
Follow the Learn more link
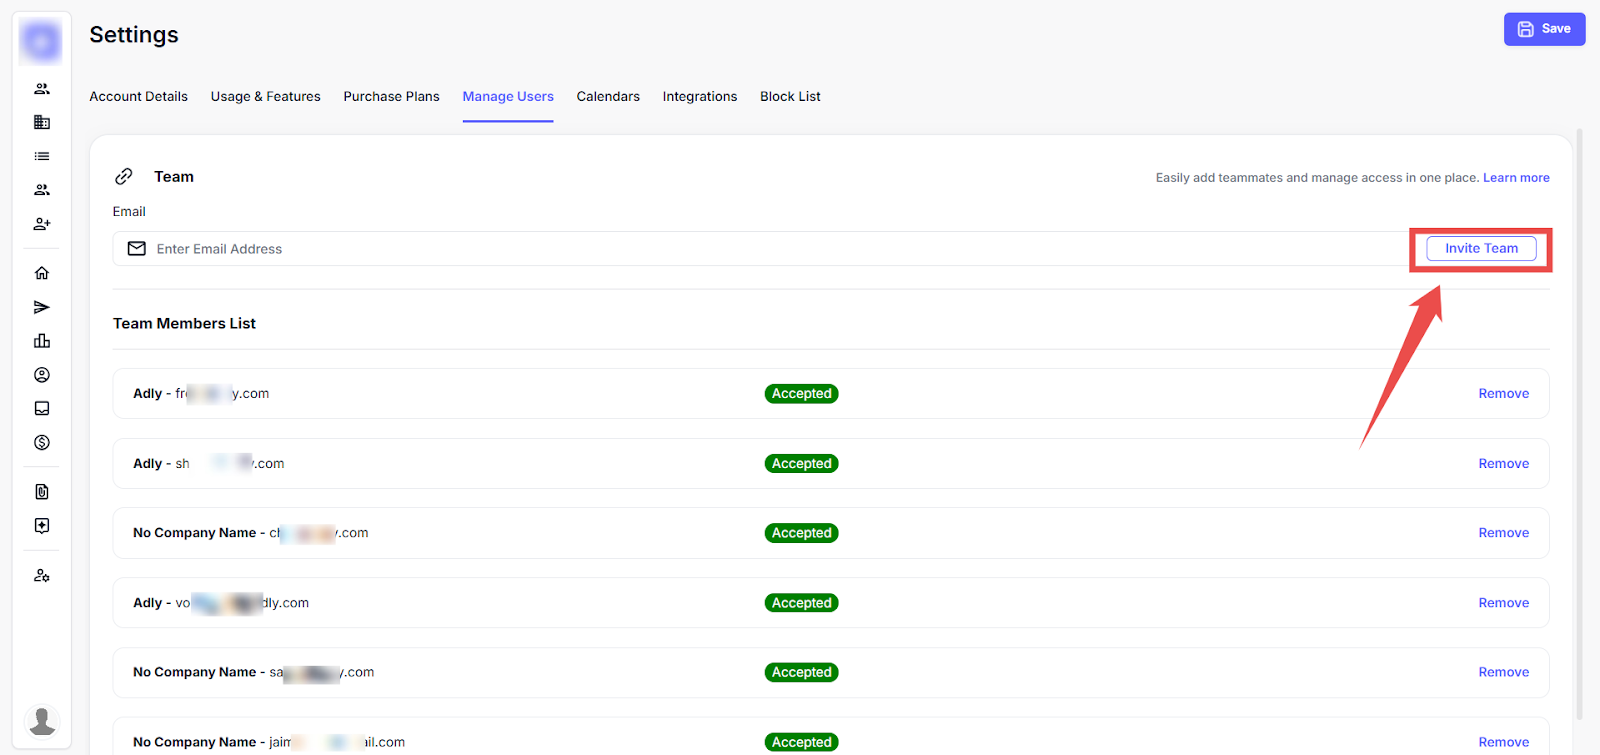click(x=1516, y=178)
